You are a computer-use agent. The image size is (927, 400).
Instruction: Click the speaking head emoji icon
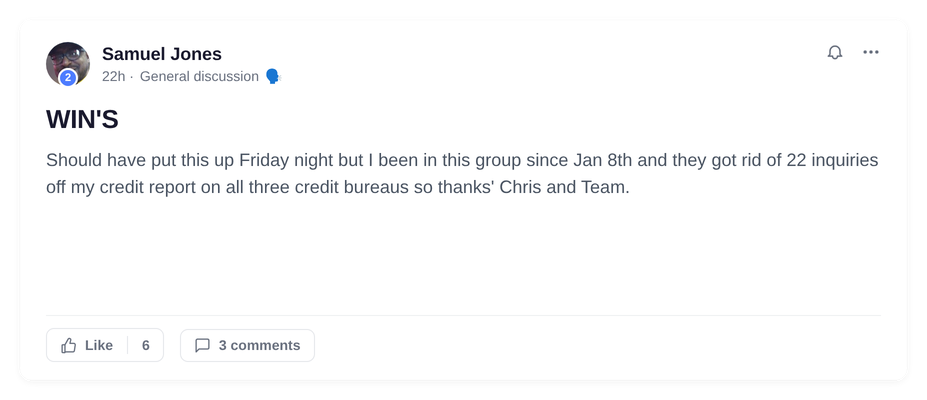point(272,77)
